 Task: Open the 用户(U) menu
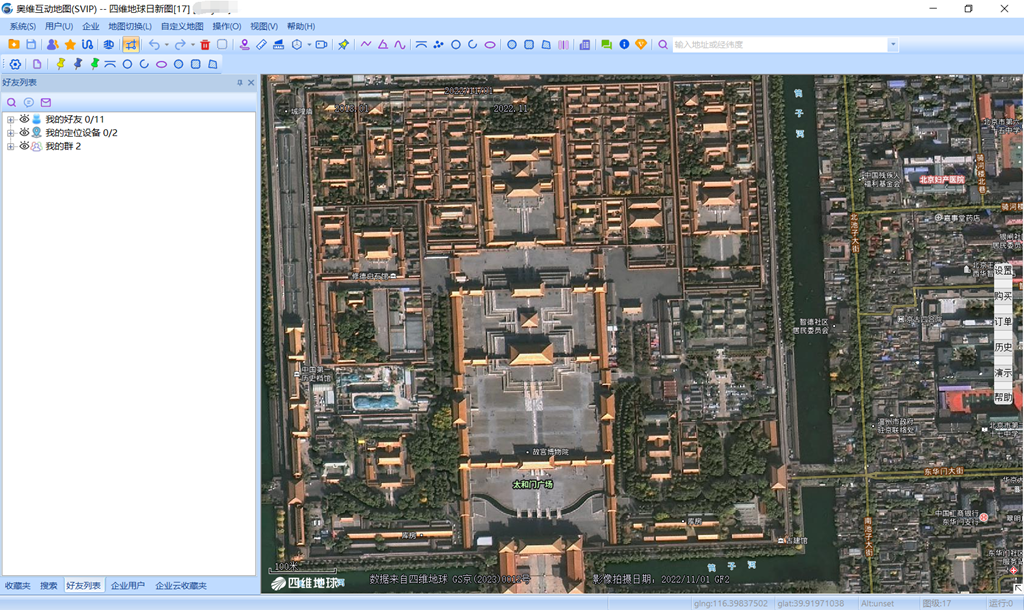[x=59, y=26]
